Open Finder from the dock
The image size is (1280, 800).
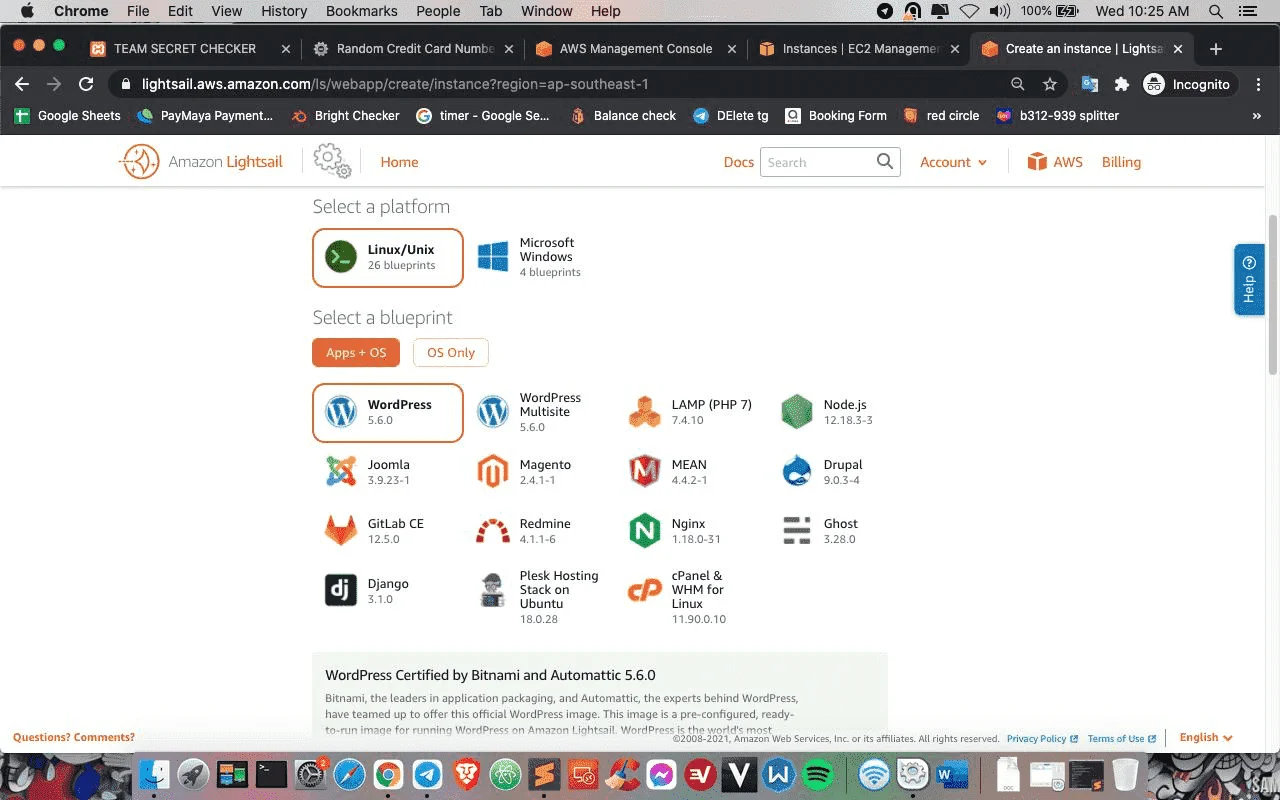pyautogui.click(x=154, y=774)
